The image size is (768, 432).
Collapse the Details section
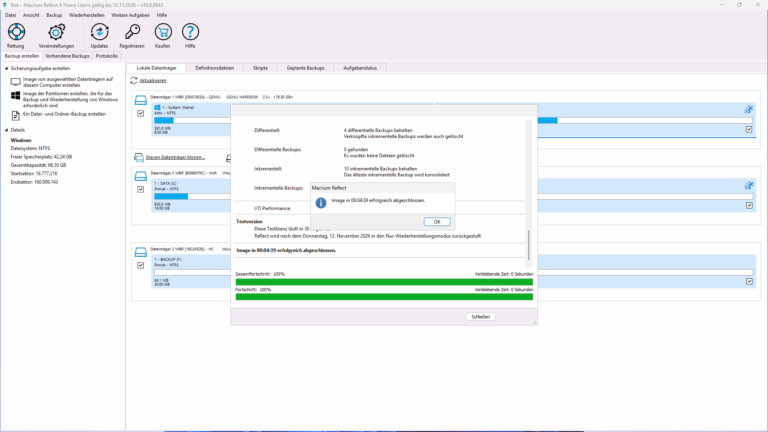click(6, 130)
